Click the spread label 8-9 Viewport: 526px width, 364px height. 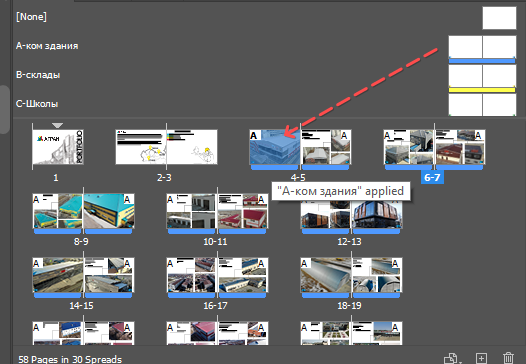coord(81,242)
